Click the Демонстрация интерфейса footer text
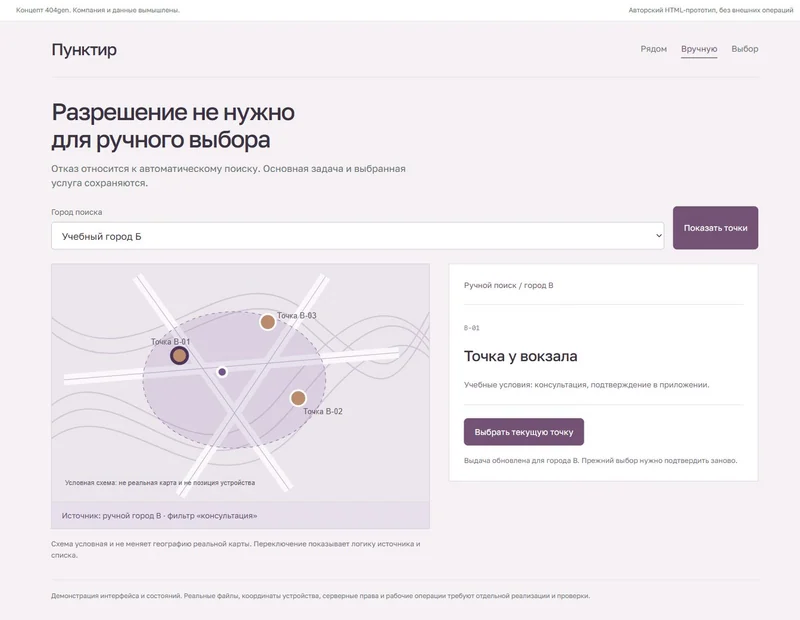800x620 pixels. click(320, 596)
